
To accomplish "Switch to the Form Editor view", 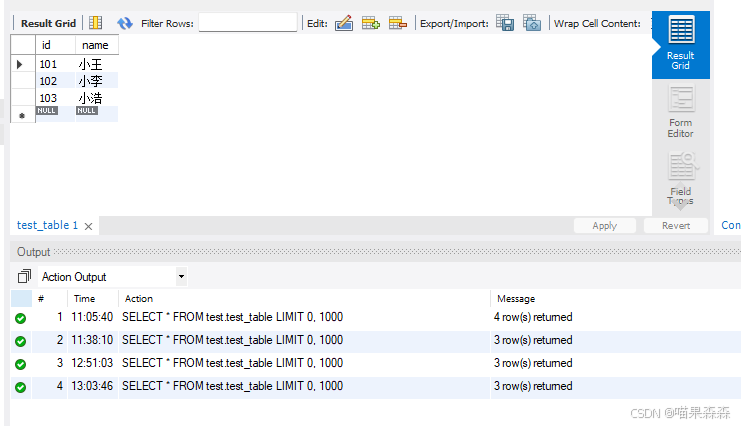I will 681,112.
